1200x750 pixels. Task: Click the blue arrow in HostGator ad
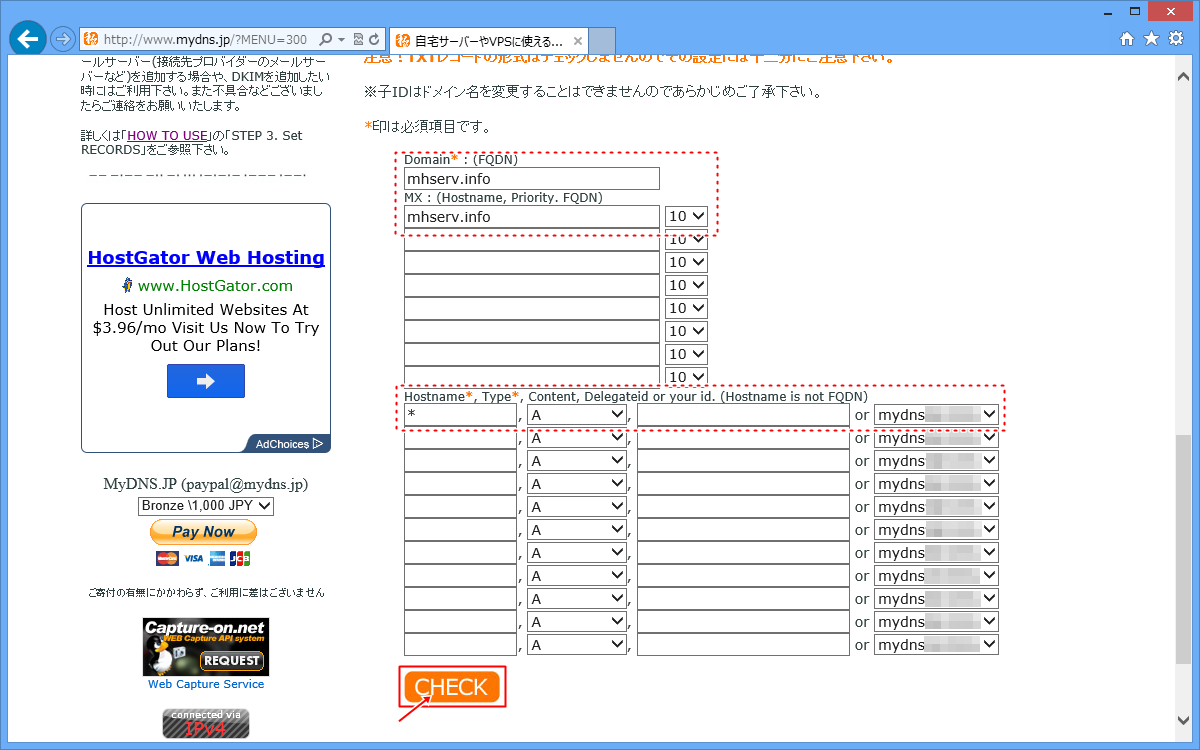205,381
